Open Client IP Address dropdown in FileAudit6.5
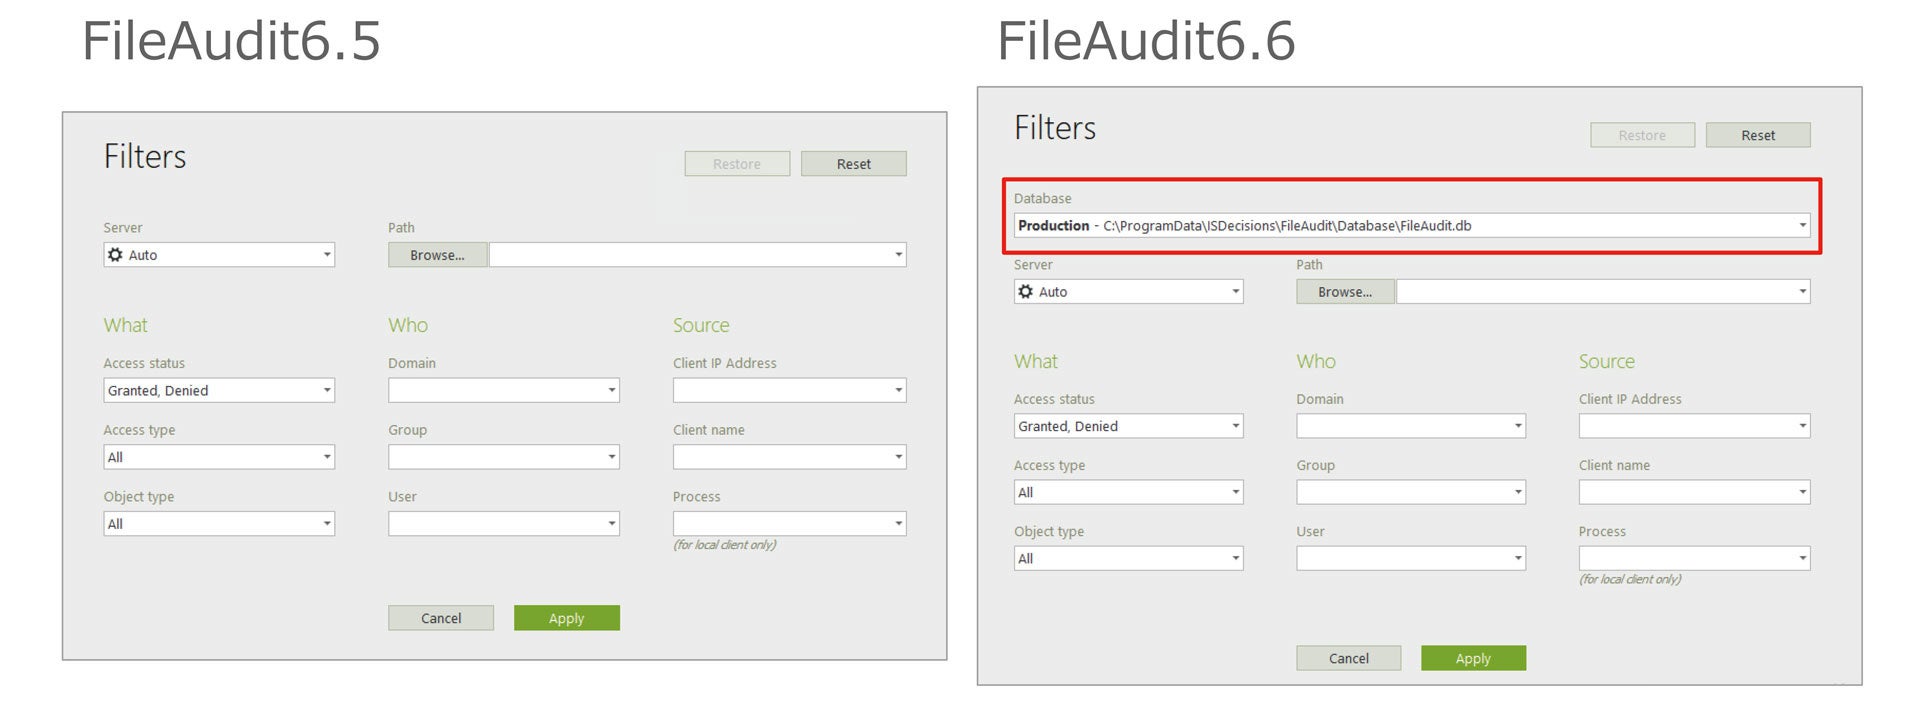 click(790, 390)
